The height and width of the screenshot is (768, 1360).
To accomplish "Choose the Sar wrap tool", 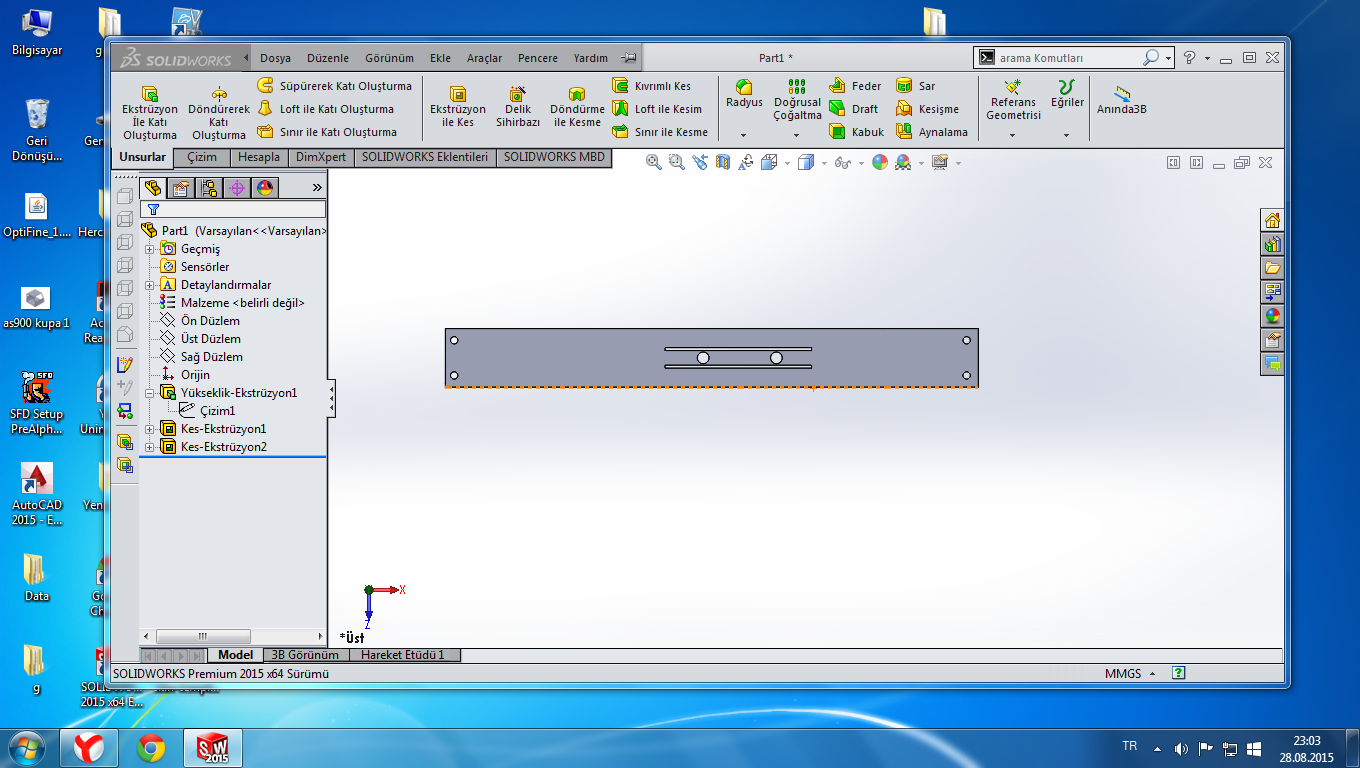I will [x=916, y=86].
